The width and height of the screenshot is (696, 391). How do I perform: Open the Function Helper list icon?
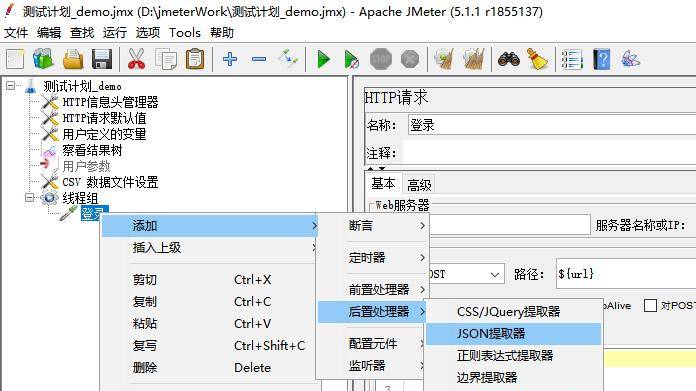[x=572, y=59]
